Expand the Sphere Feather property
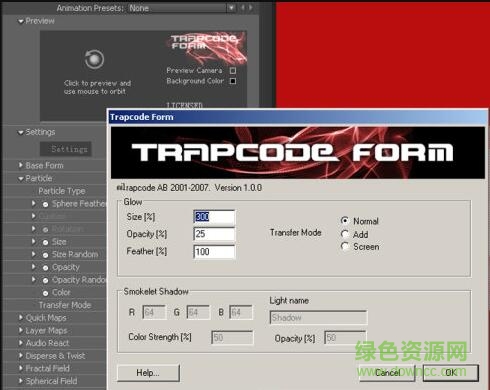 33,203
